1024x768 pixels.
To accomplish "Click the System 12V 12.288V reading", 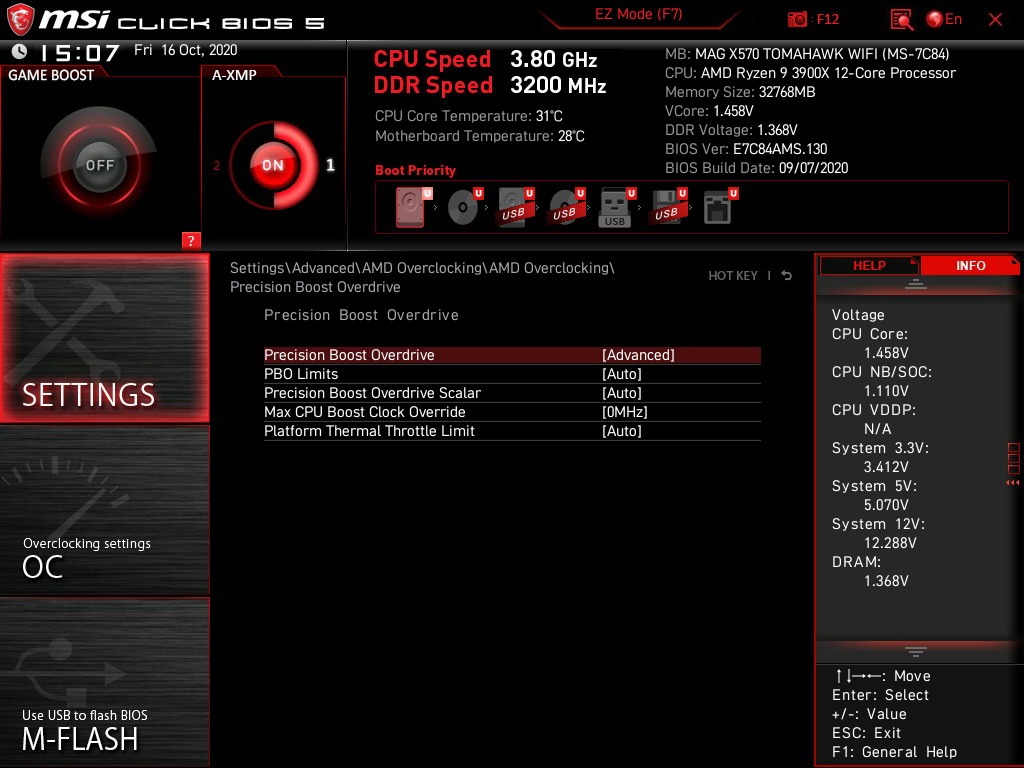I will coord(878,534).
